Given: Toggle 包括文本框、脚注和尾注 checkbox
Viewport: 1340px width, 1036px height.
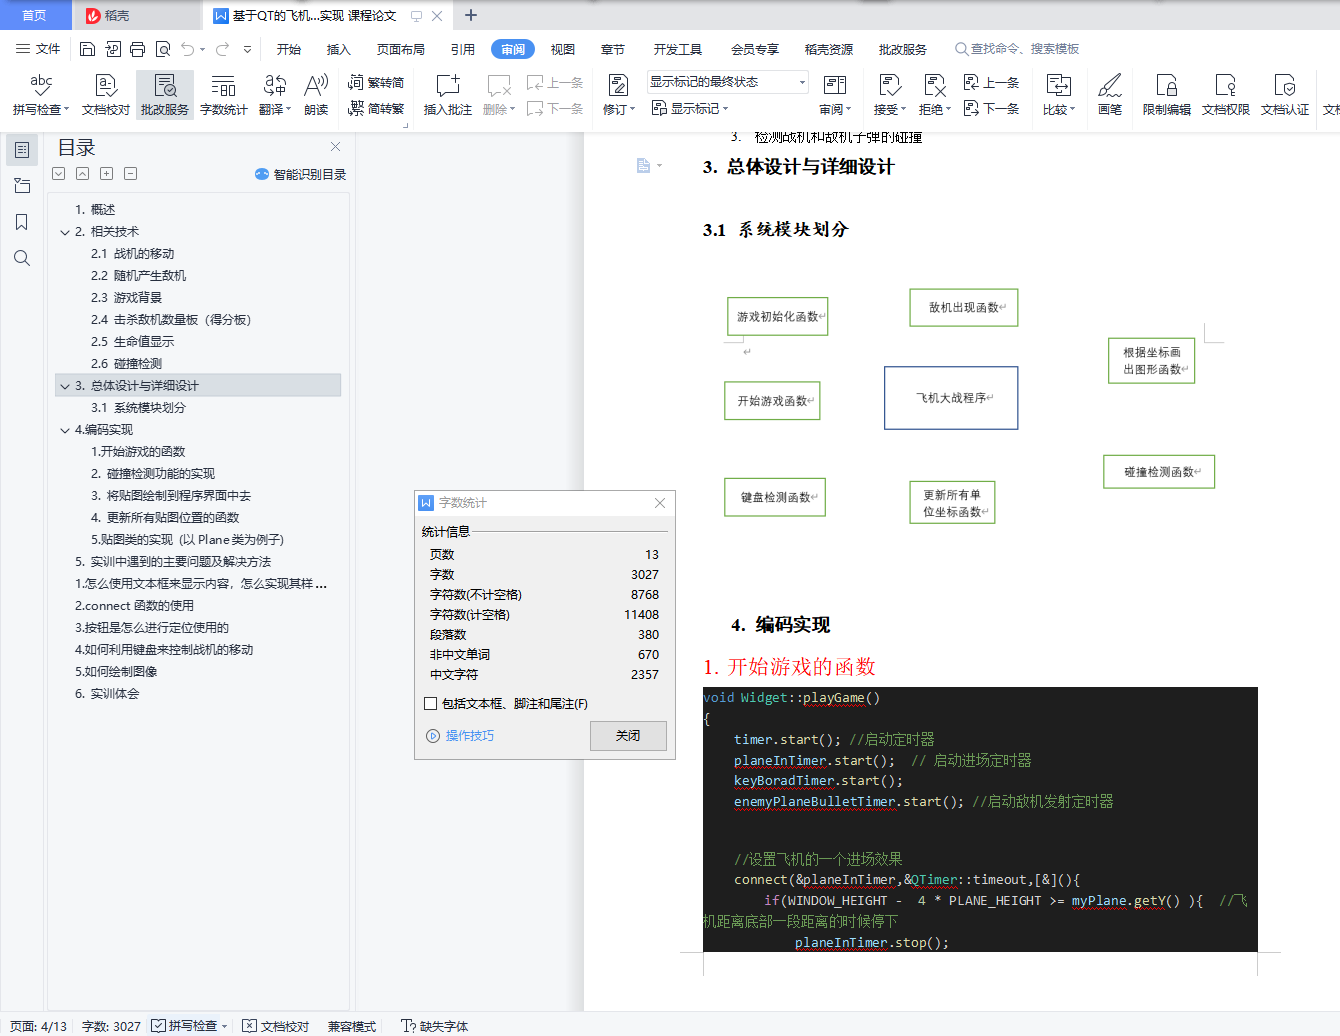Looking at the screenshot, I should point(431,703).
